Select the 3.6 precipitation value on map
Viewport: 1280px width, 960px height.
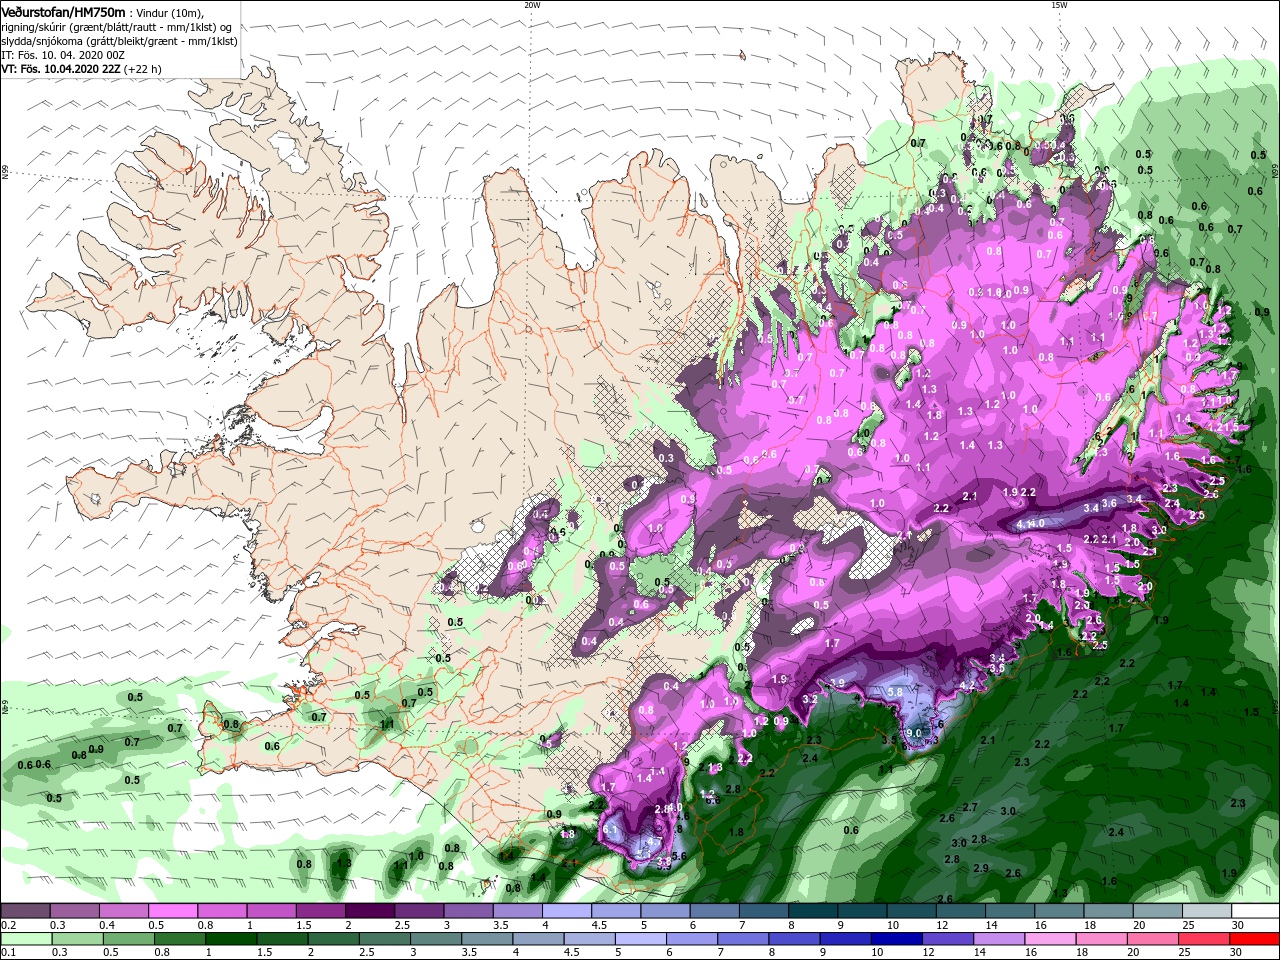(x=1108, y=503)
